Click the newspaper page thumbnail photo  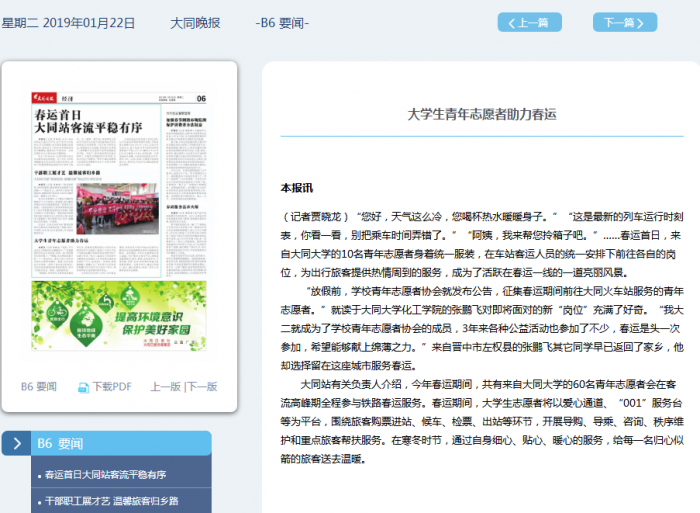tap(117, 209)
